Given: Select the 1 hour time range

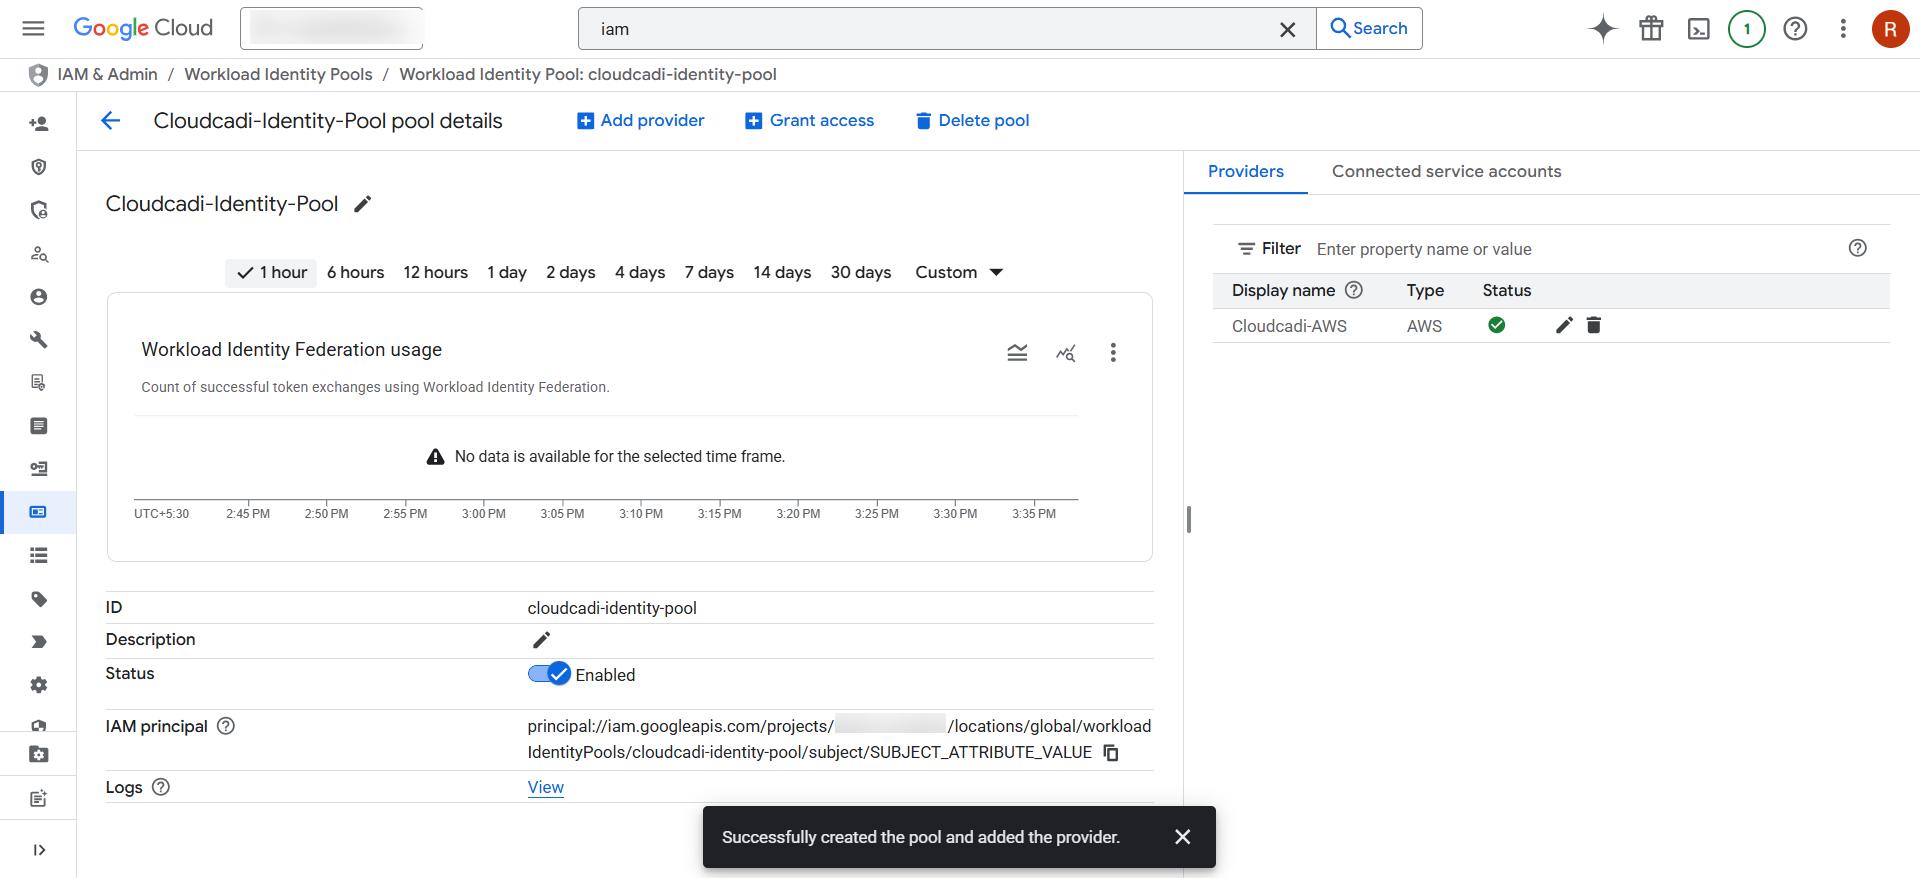Looking at the screenshot, I should point(272,273).
